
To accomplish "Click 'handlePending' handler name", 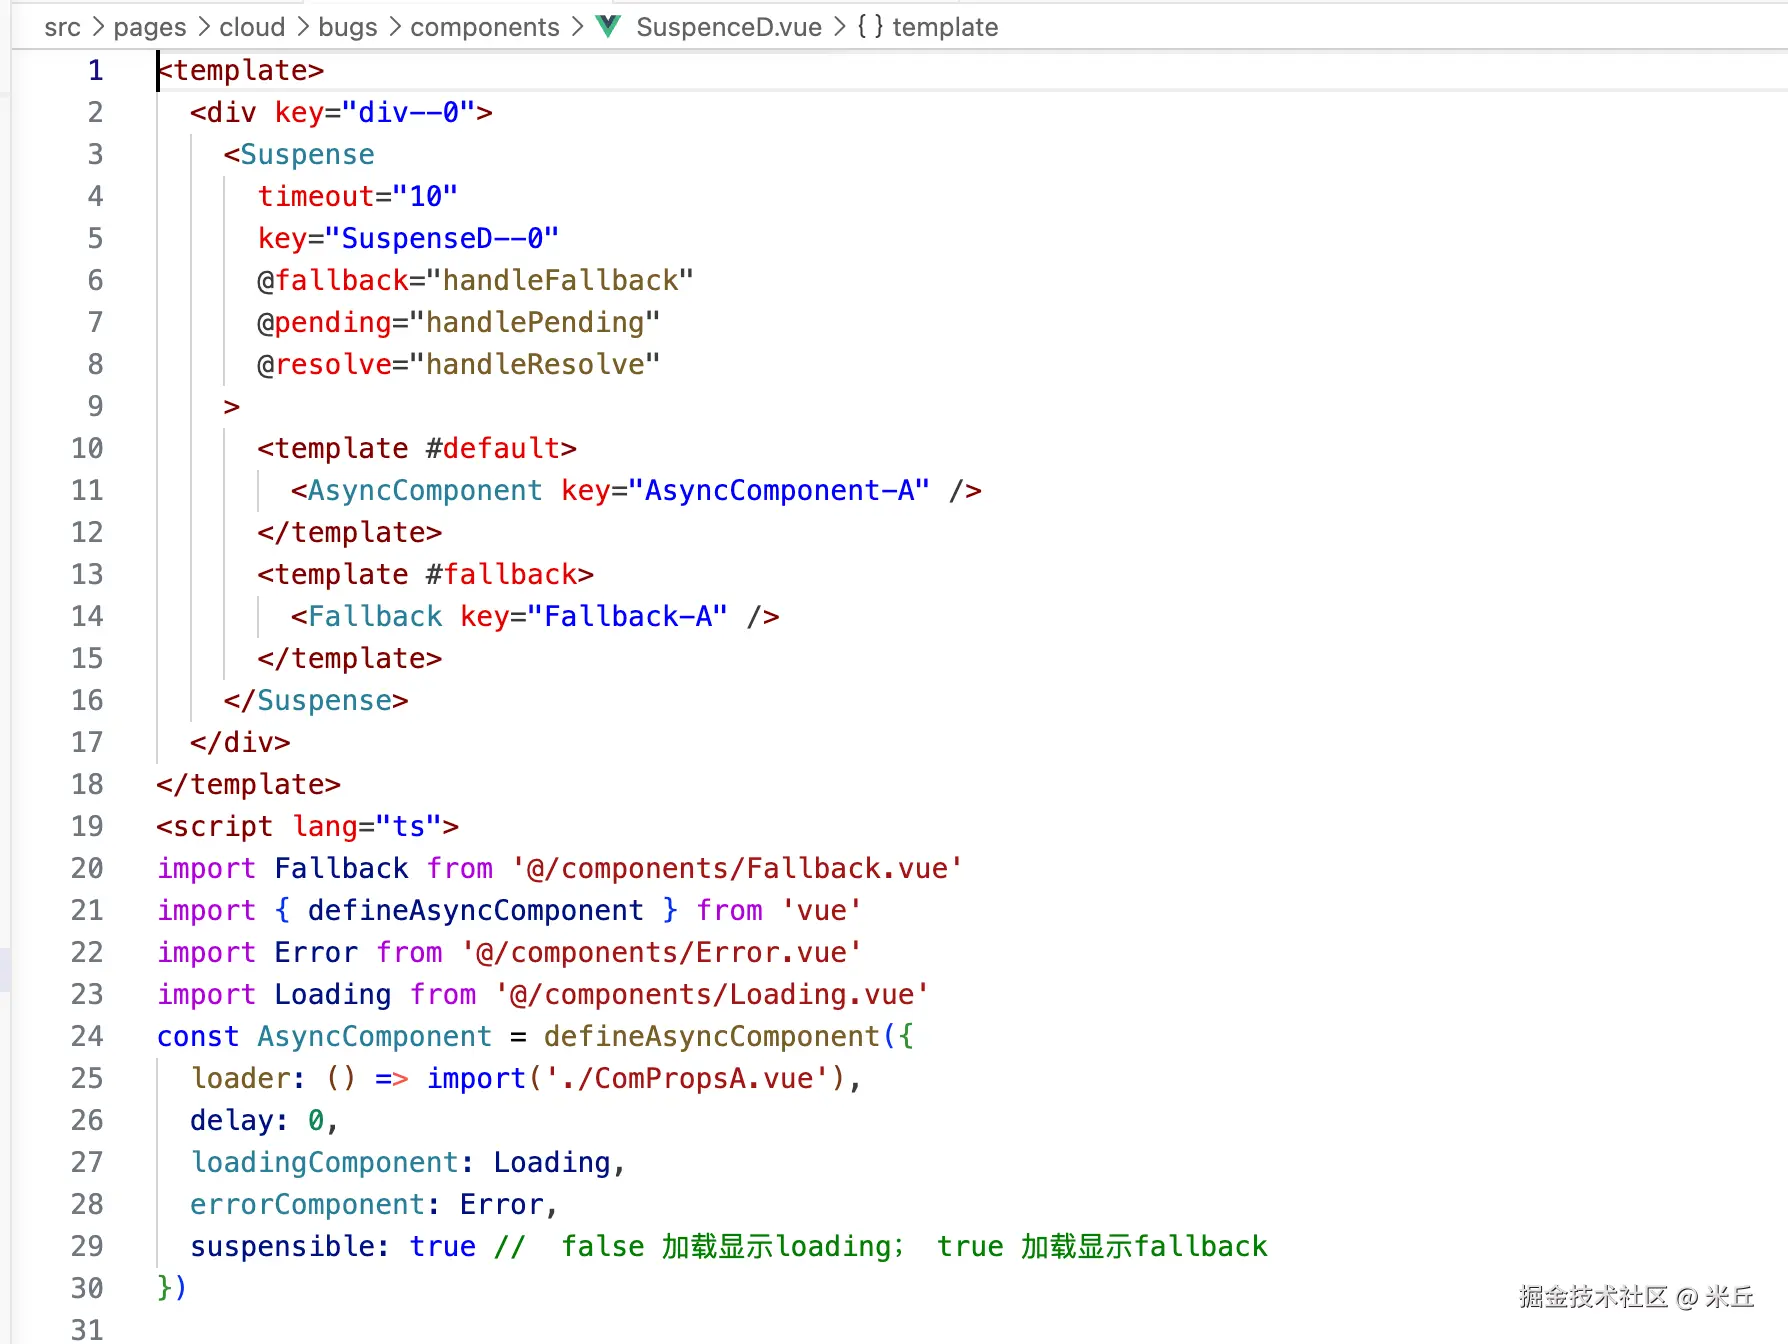I will 535,322.
